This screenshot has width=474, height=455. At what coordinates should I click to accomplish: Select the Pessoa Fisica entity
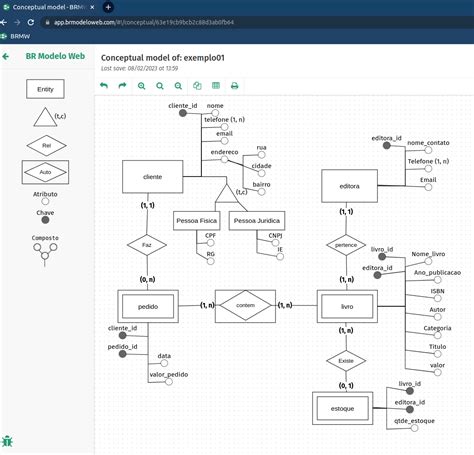tap(197, 220)
